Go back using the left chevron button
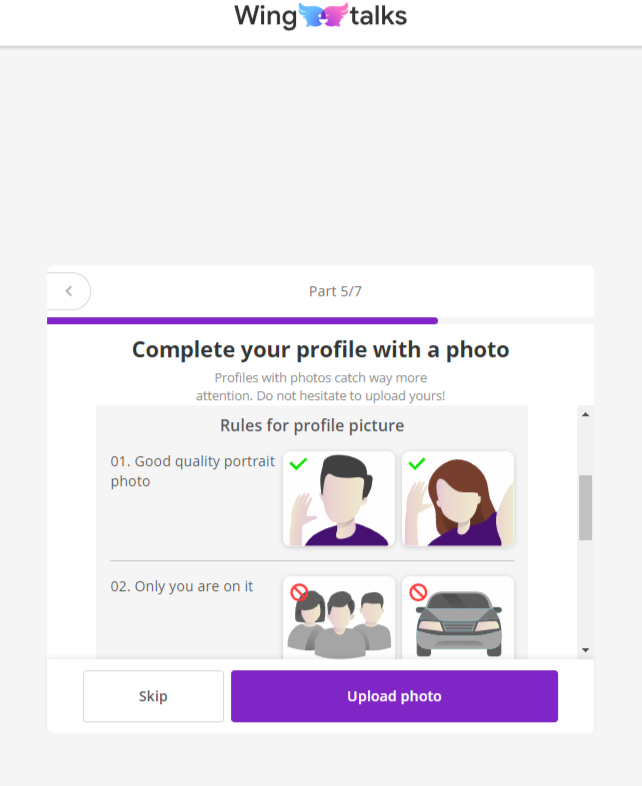The width and height of the screenshot is (642, 786). 68,291
